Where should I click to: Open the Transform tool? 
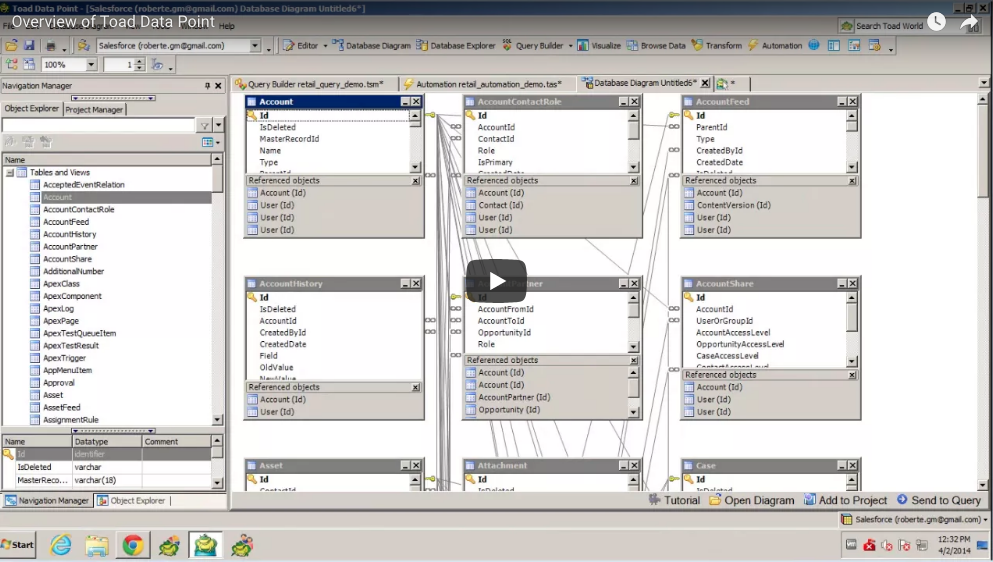[x=717, y=46]
